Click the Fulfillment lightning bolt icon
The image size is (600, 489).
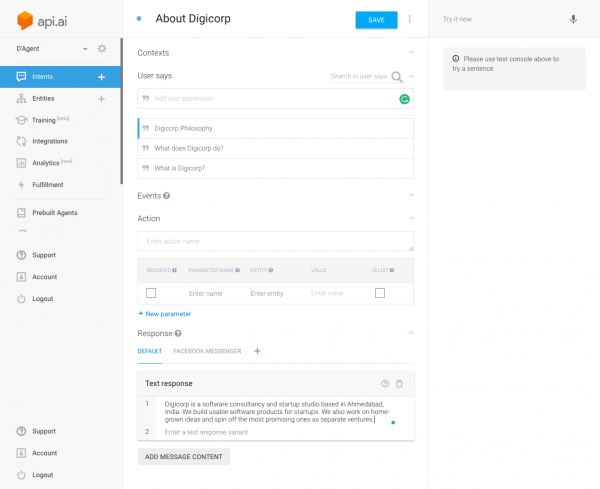pos(21,185)
